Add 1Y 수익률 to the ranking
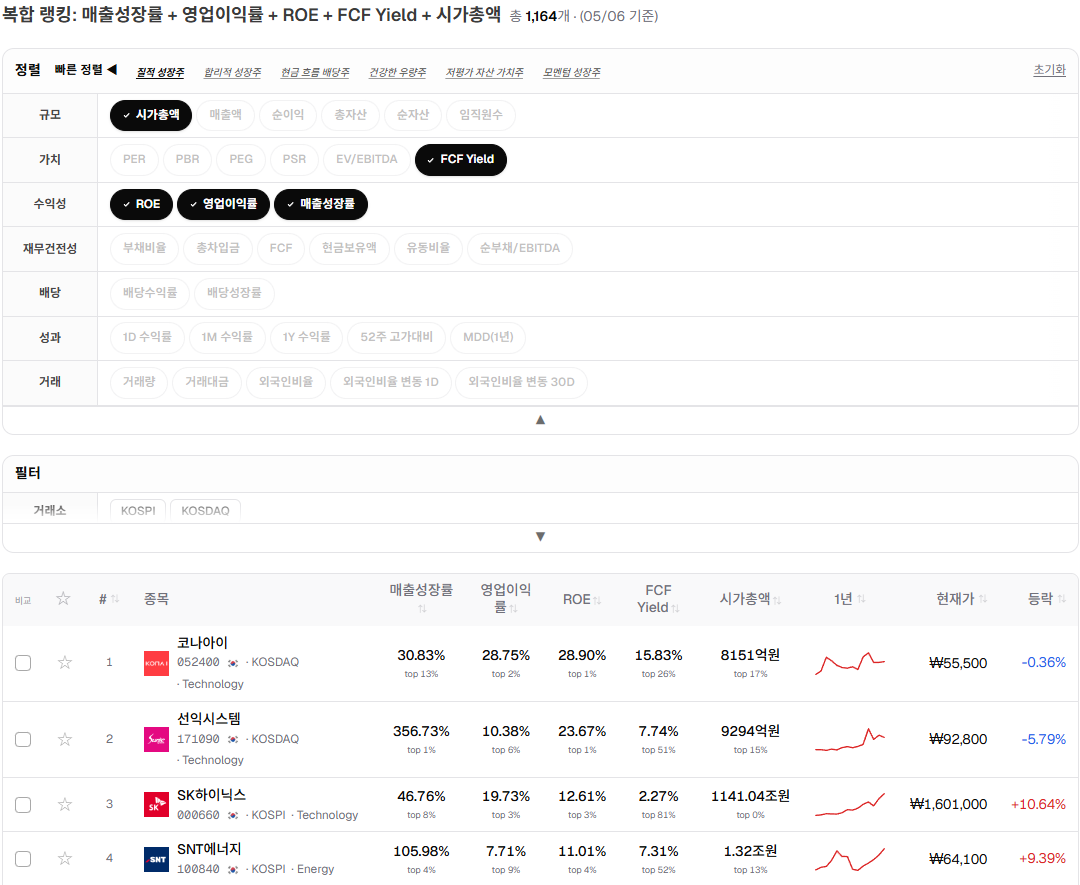 pos(306,337)
